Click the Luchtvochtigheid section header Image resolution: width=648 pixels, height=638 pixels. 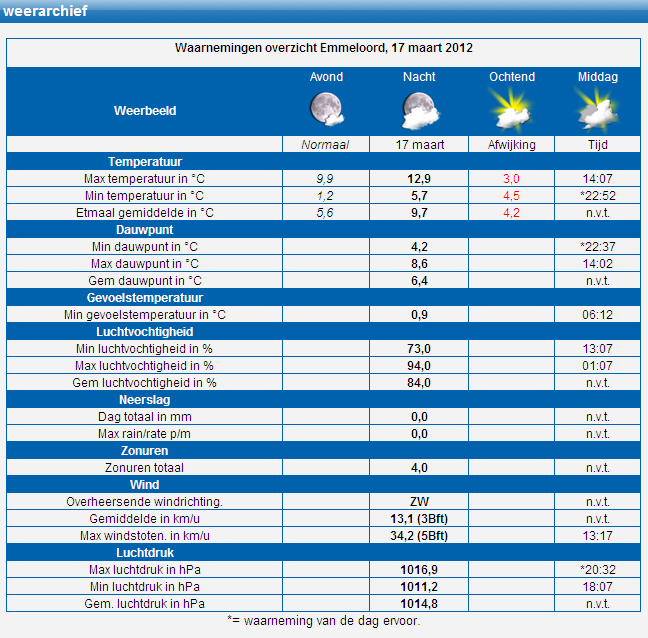(145, 332)
